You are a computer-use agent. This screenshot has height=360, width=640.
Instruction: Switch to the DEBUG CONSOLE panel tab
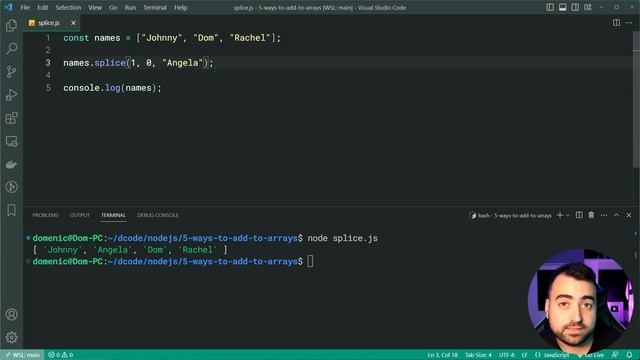coord(158,215)
